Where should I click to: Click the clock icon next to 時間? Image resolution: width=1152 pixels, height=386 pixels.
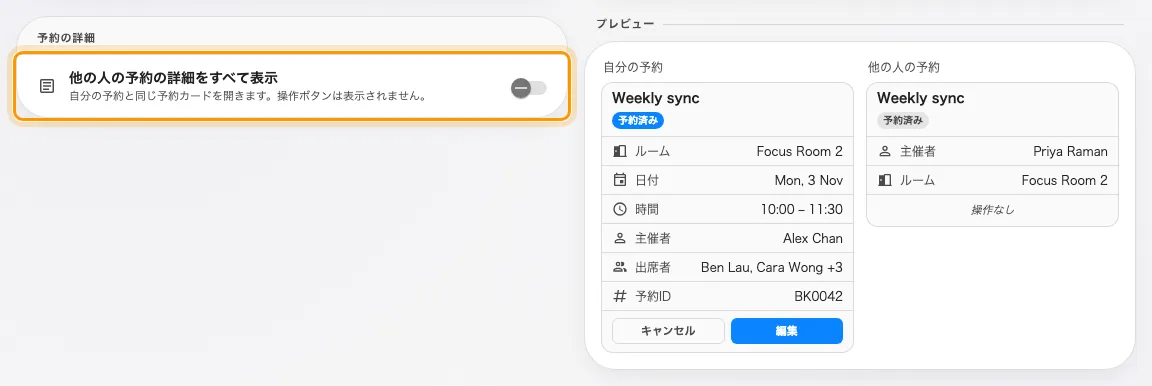[619, 210]
